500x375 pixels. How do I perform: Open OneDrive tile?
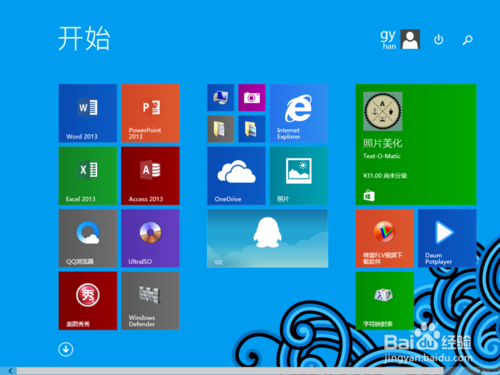tap(236, 176)
